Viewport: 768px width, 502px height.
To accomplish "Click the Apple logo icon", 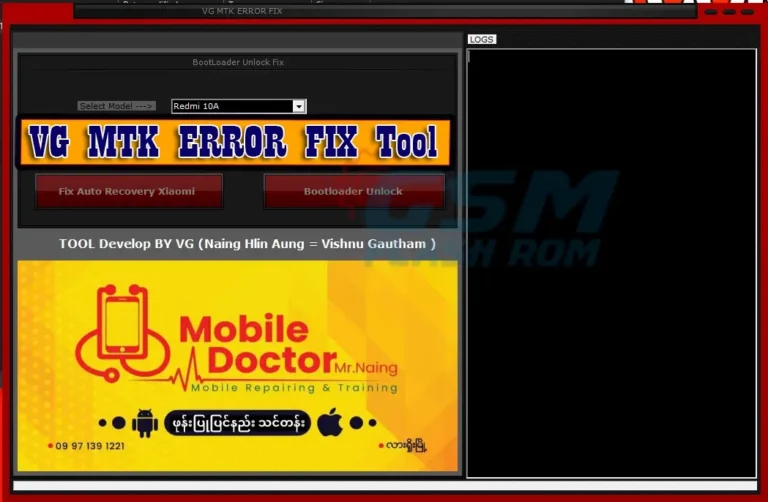I will click(331, 422).
